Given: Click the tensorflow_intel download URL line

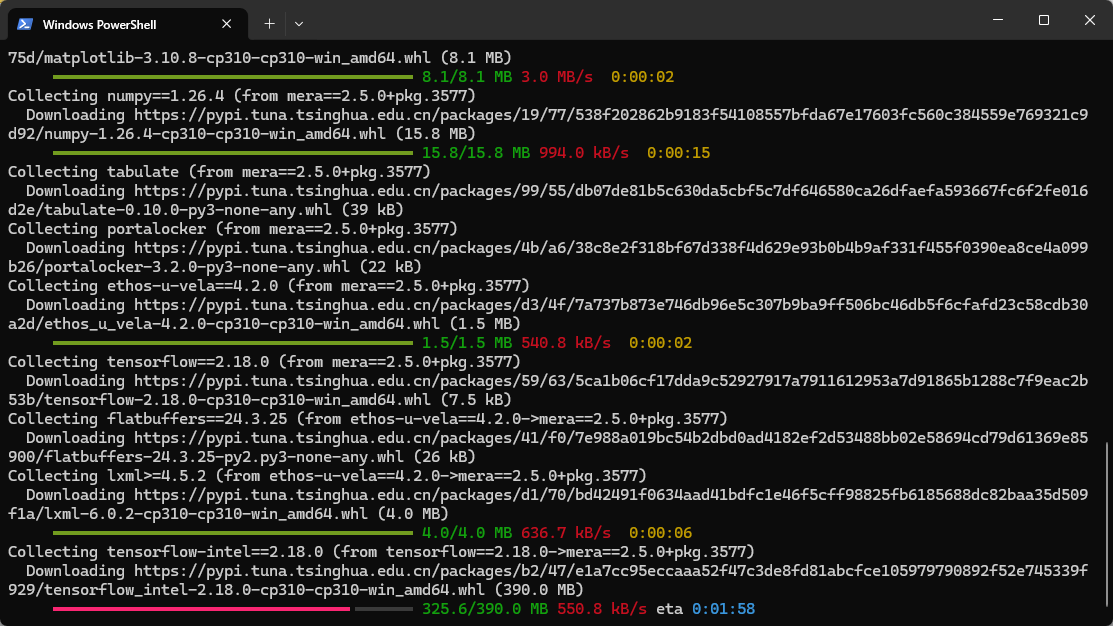Looking at the screenshot, I should coord(556,571).
